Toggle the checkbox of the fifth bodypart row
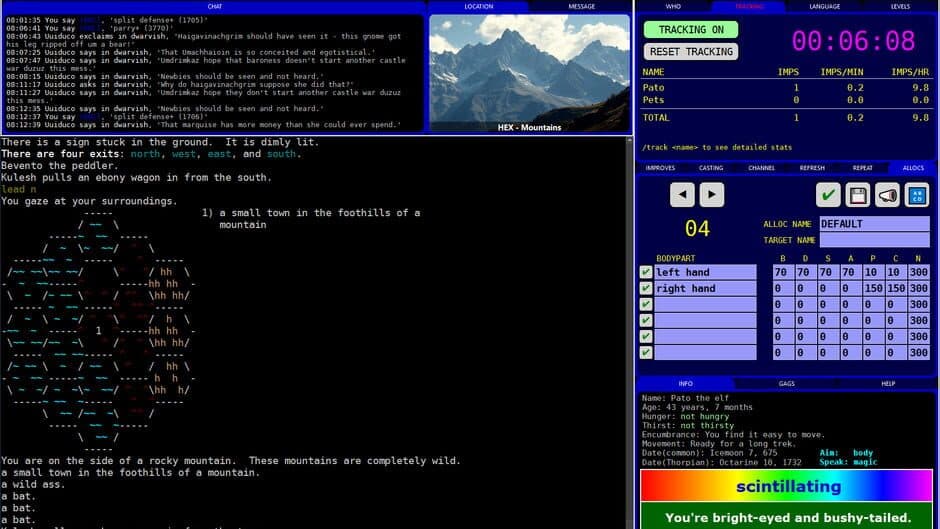 tap(646, 336)
